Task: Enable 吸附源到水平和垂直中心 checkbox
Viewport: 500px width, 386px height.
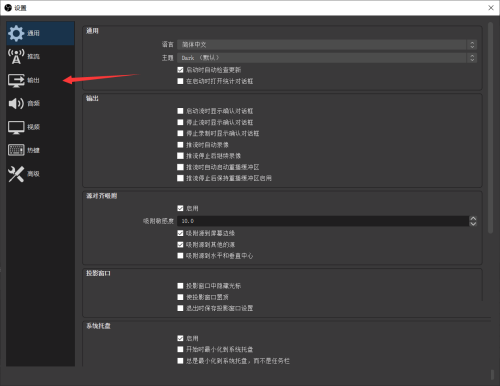Action: pyautogui.click(x=180, y=256)
